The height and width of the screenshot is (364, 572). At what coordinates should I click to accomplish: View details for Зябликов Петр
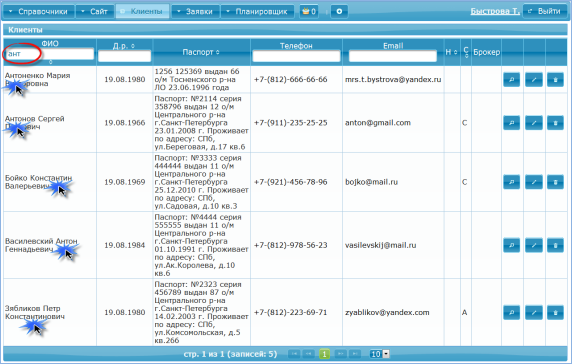(511, 313)
